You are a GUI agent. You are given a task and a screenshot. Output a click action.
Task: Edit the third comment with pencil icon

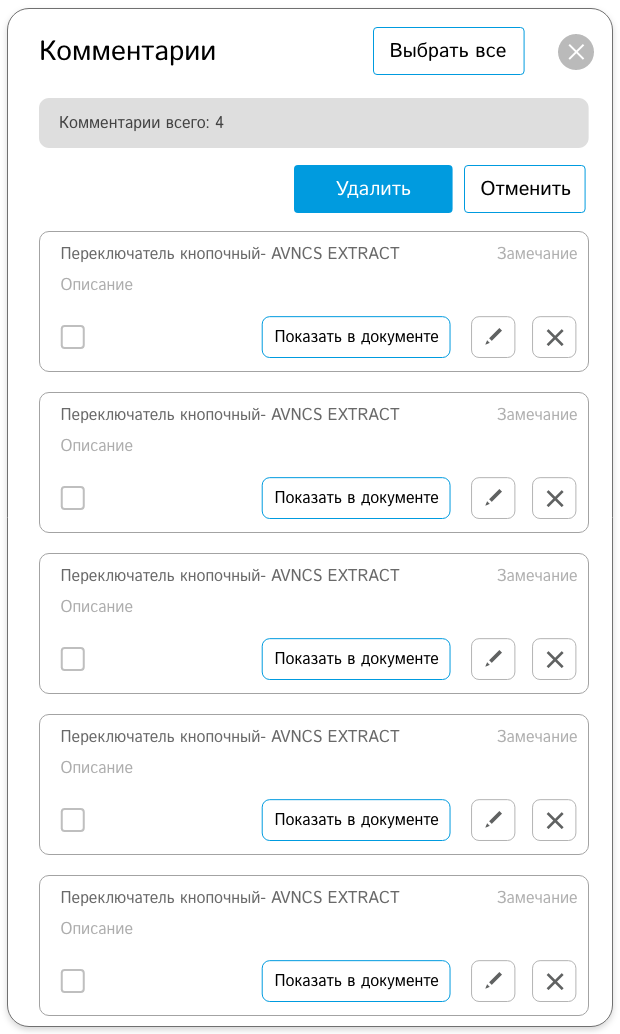493,659
